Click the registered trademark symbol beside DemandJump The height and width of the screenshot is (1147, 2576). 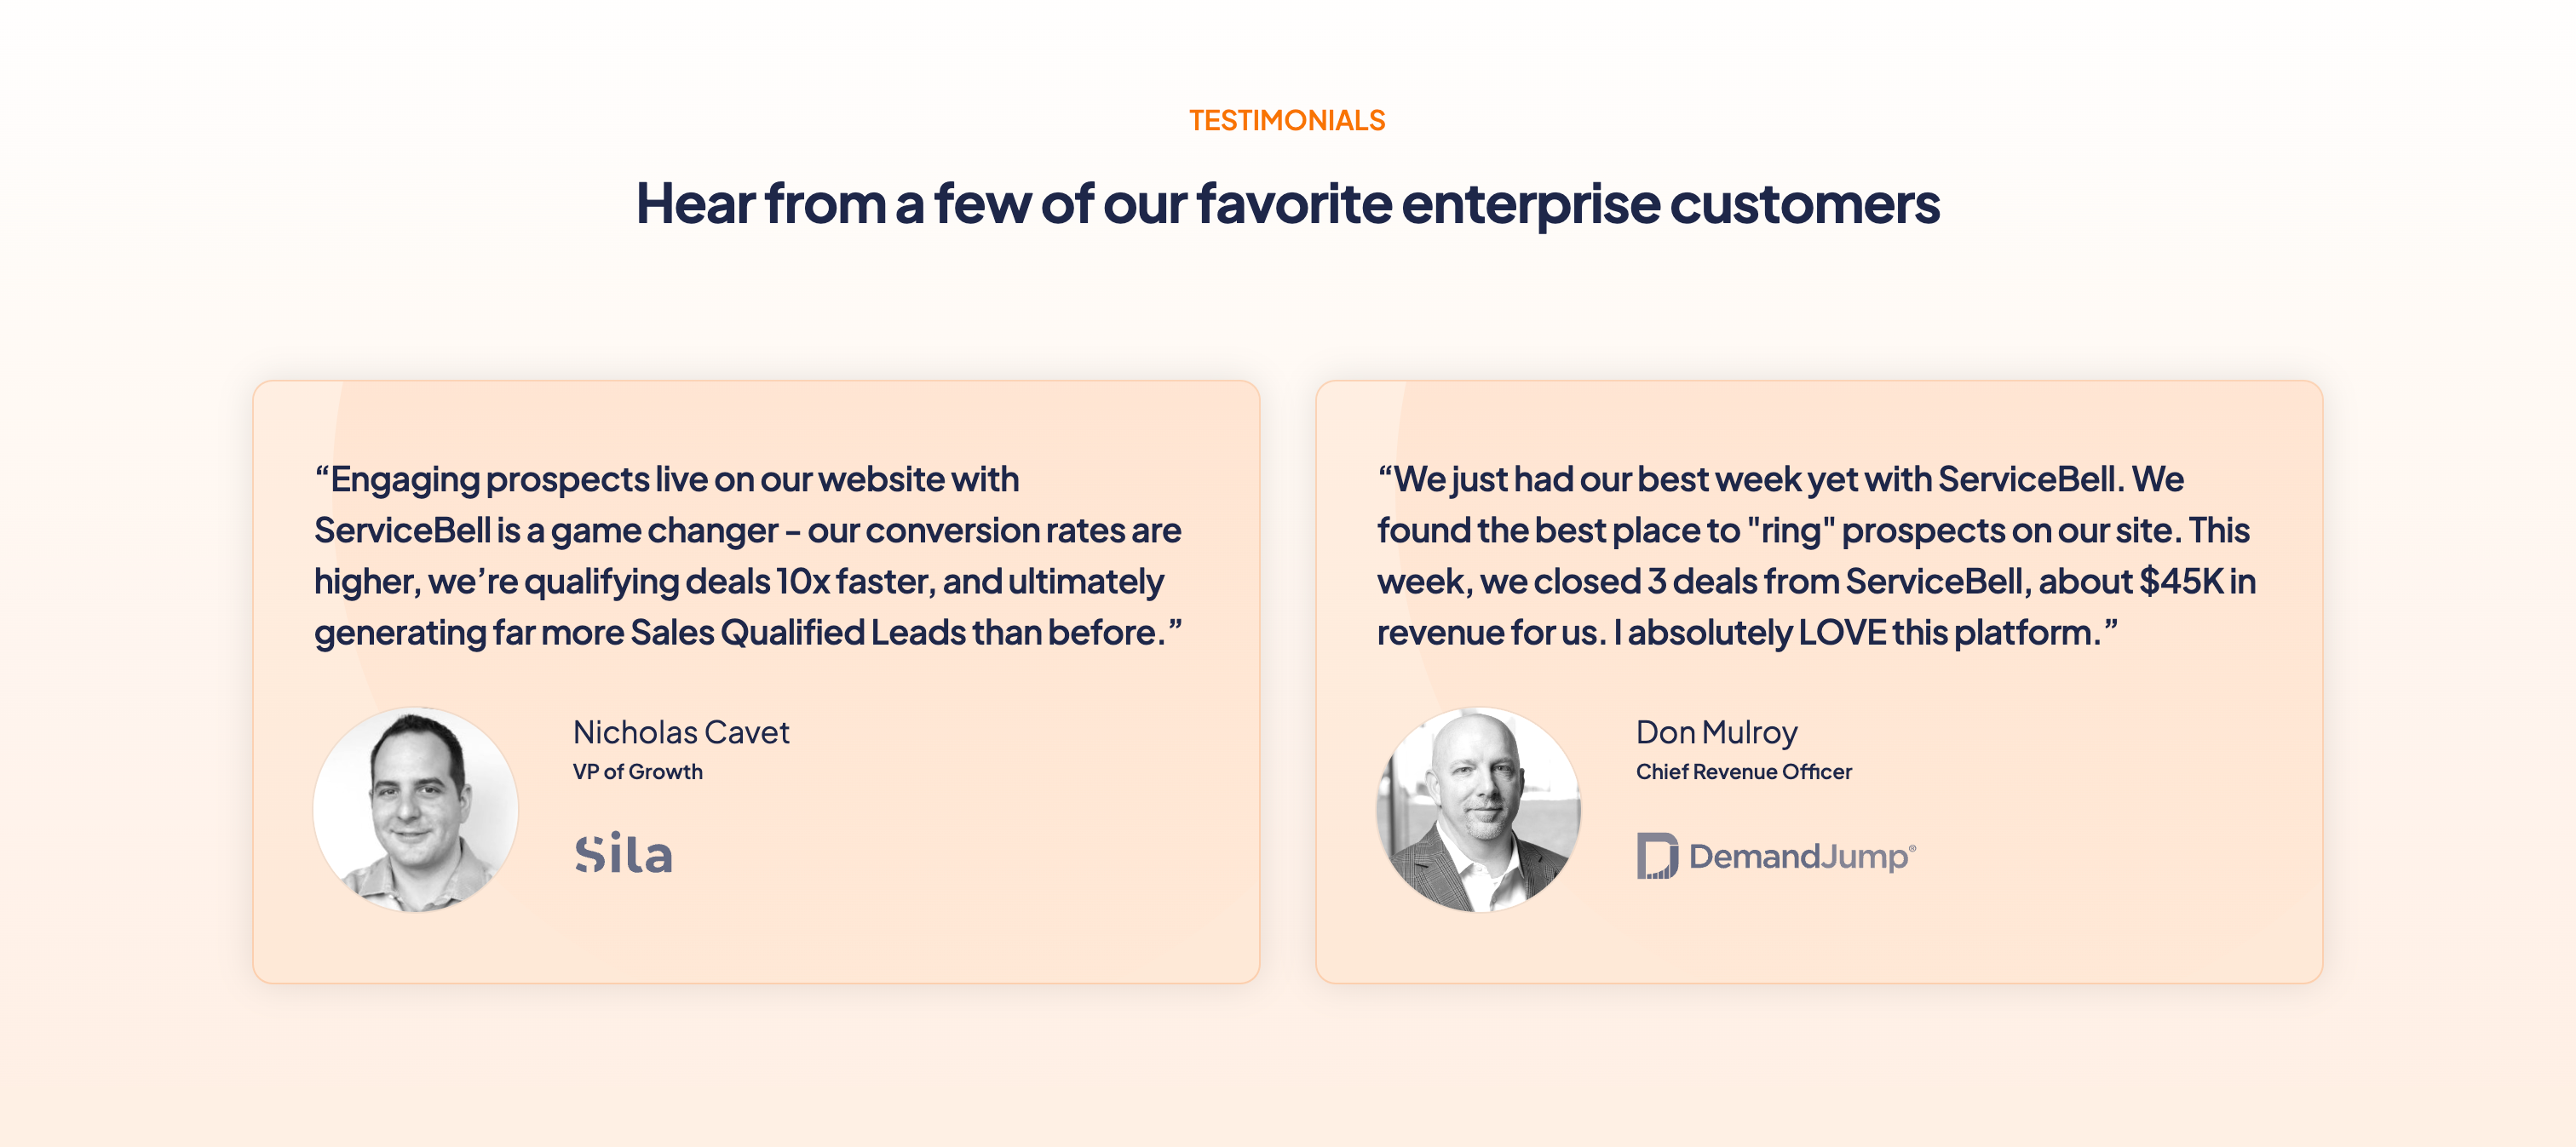[1912, 849]
